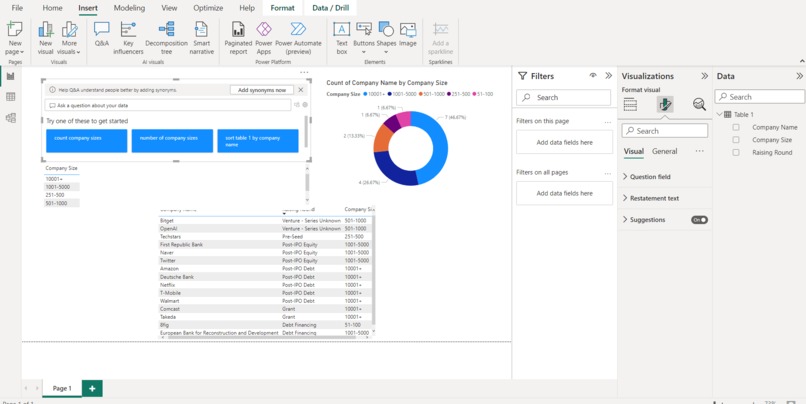Click 'count company sizes' suggestion
The image size is (806, 404).
point(86,141)
